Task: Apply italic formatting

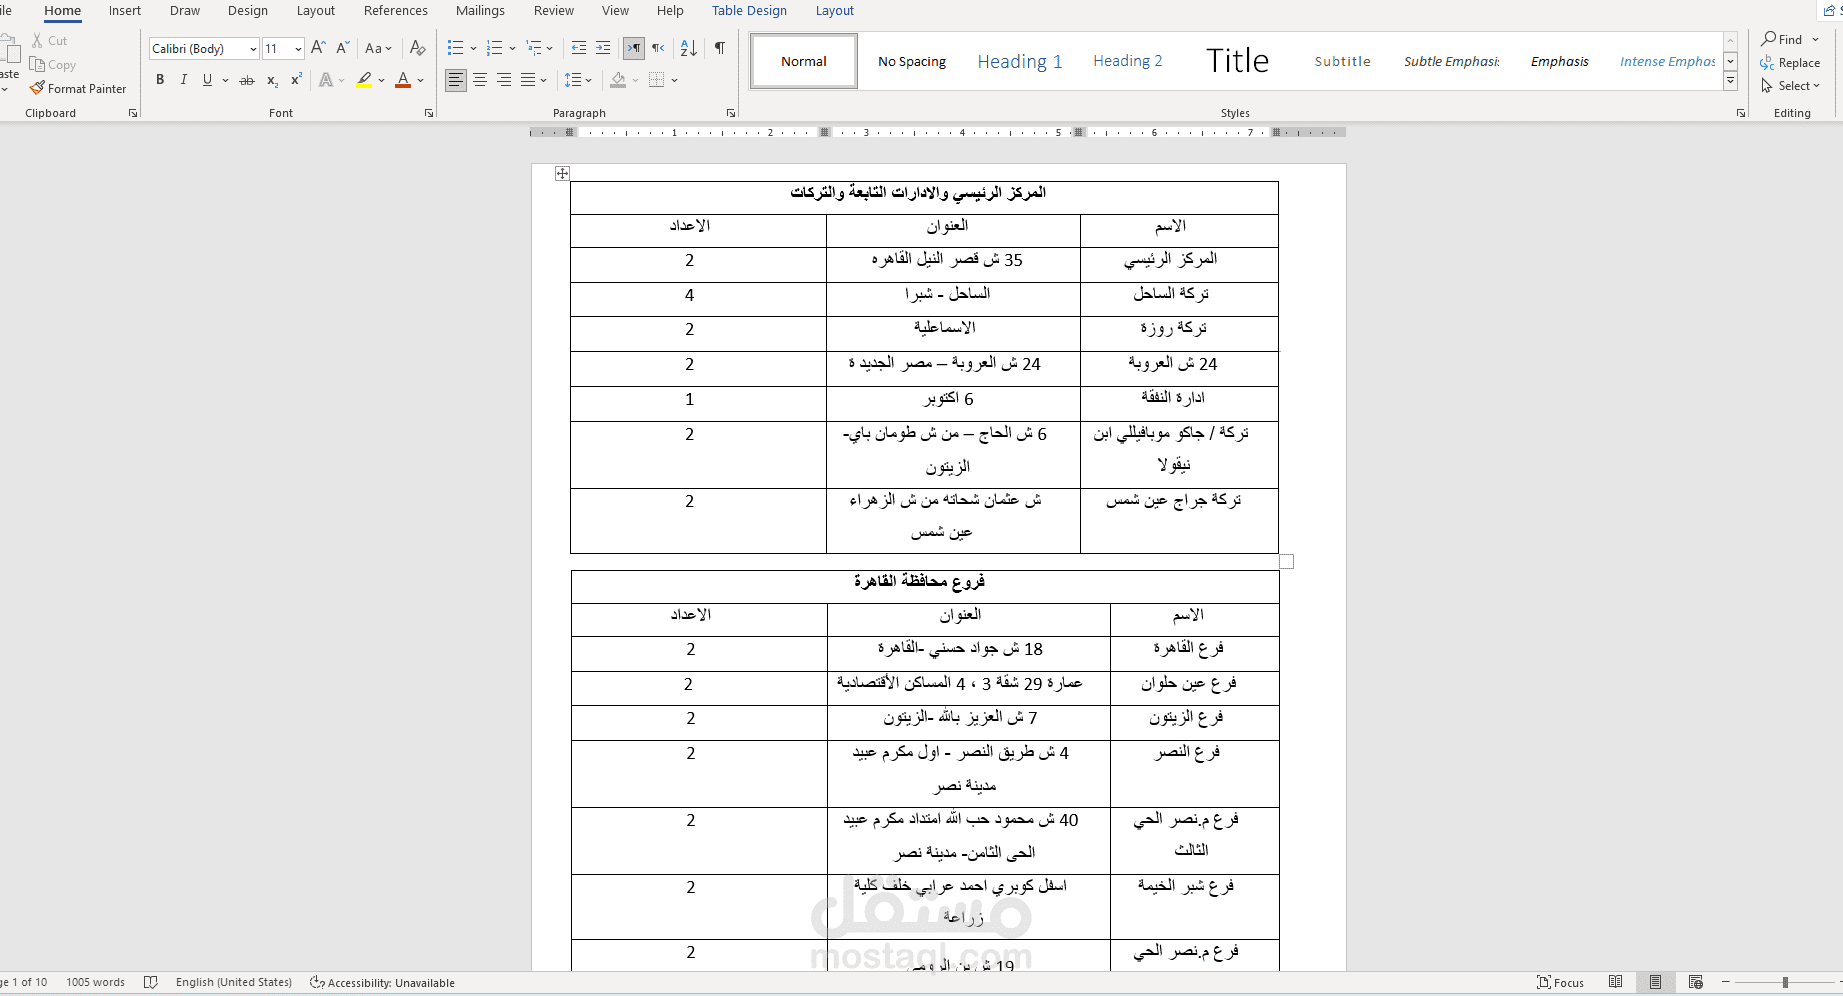Action: (184, 80)
